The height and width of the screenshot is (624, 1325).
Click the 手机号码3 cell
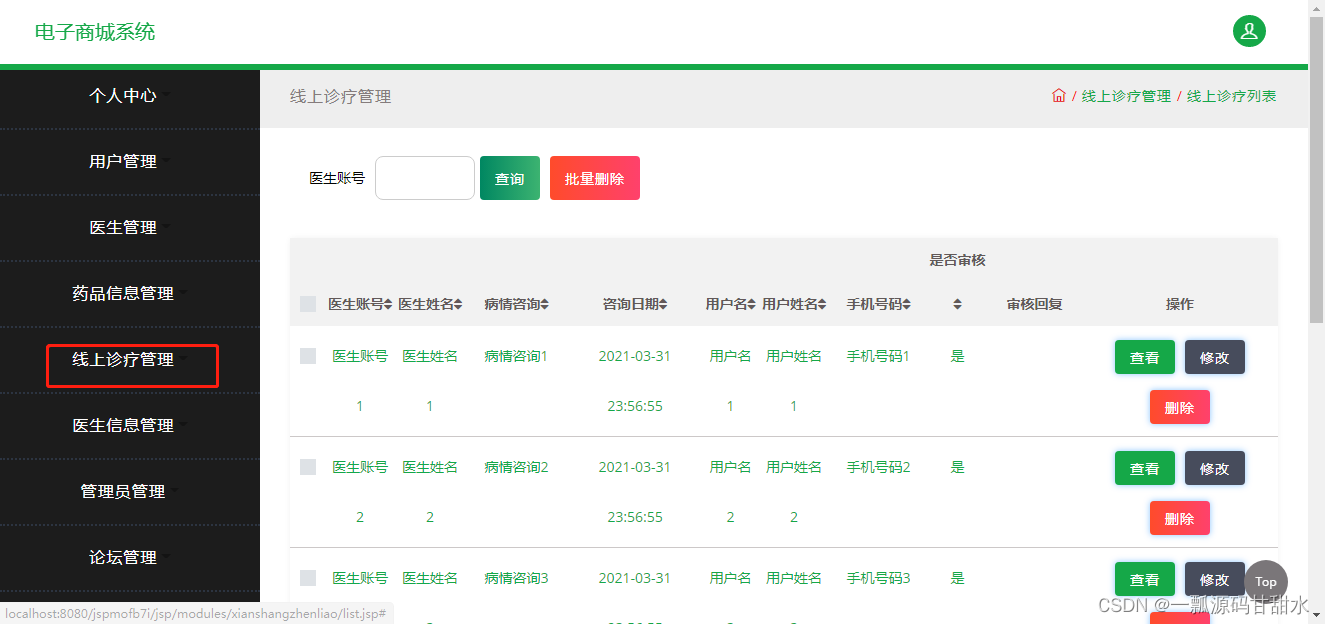click(x=878, y=578)
